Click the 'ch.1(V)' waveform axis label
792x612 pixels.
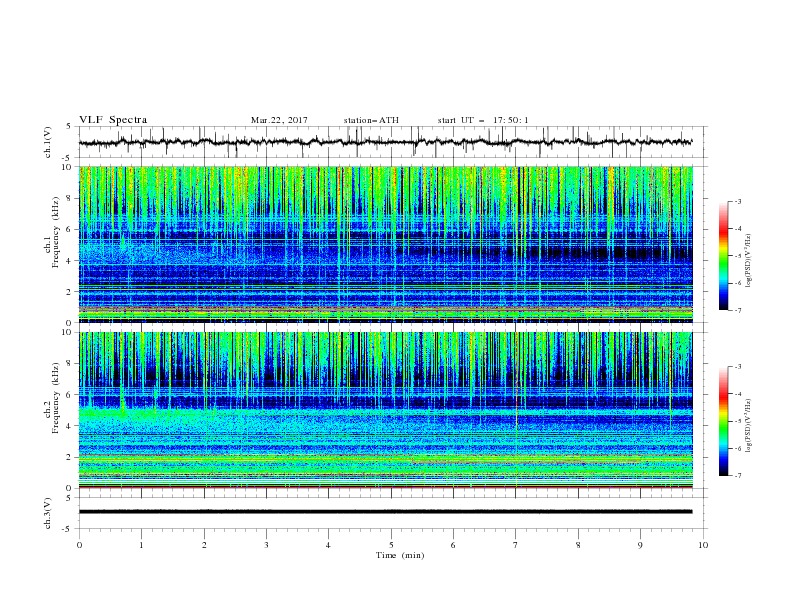[47, 142]
